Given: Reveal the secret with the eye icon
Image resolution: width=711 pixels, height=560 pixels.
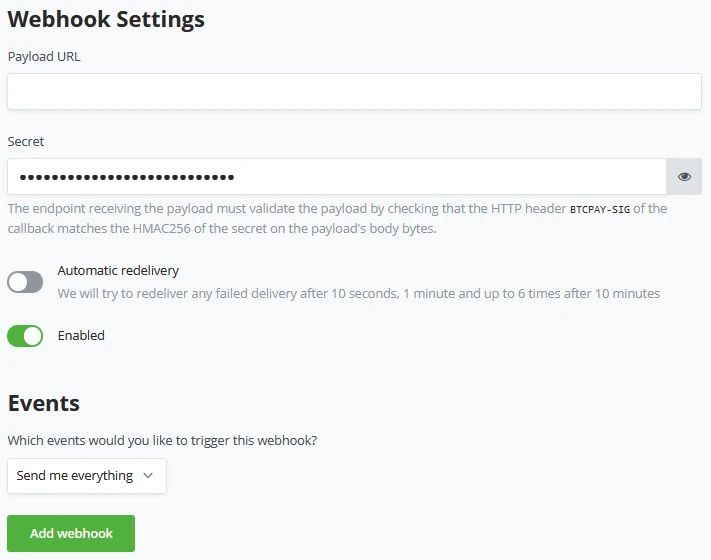Looking at the screenshot, I should [x=684, y=177].
